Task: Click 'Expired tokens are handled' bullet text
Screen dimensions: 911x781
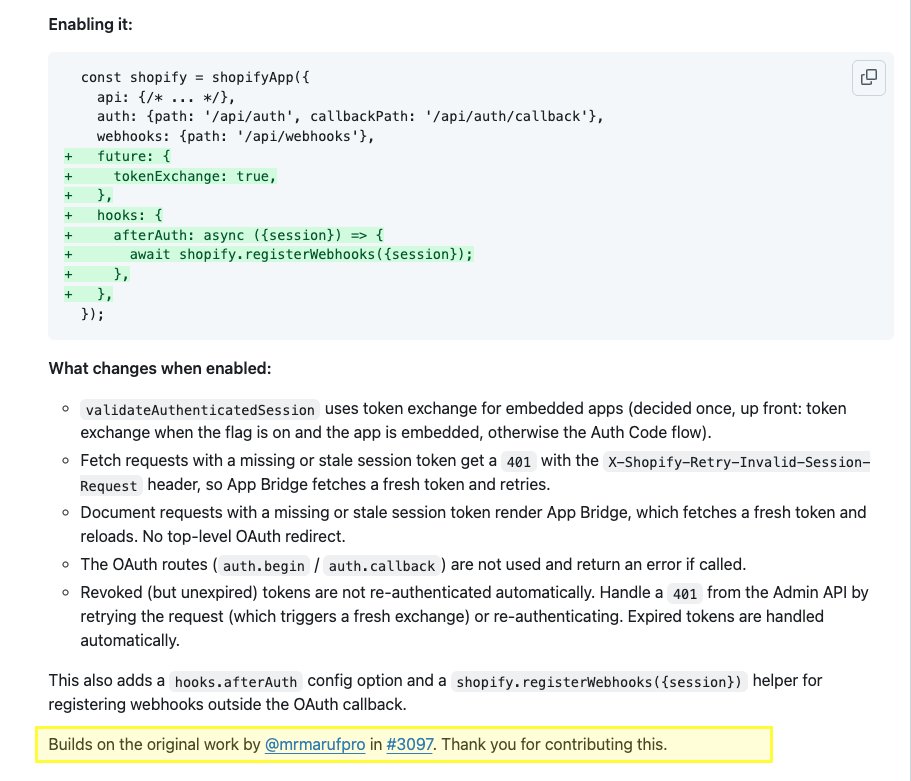Action: [x=726, y=617]
